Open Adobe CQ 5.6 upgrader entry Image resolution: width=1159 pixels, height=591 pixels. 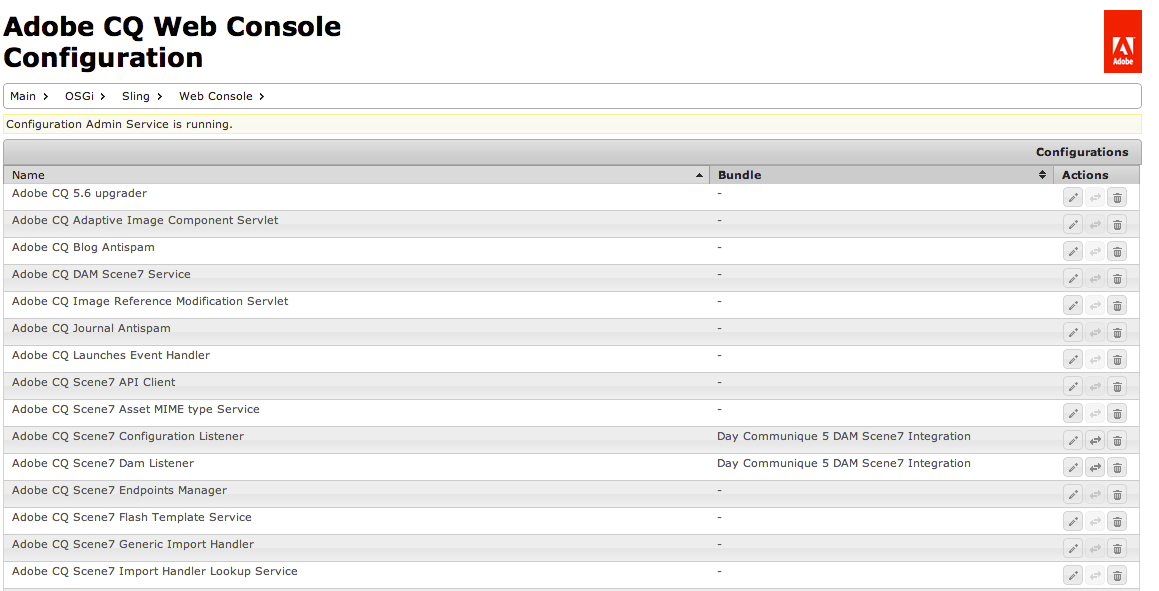[79, 193]
